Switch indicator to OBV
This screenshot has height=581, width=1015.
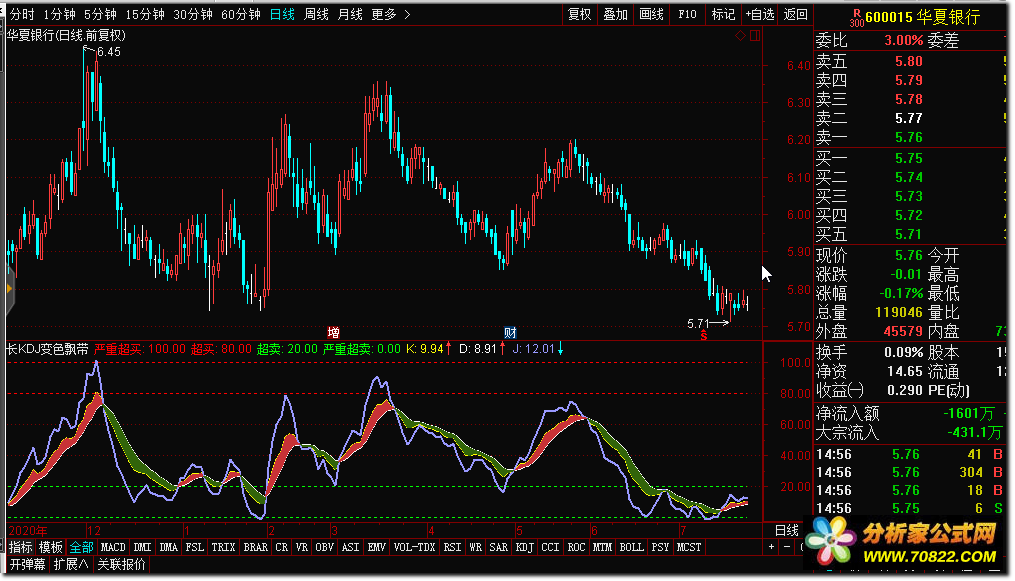pyautogui.click(x=324, y=547)
